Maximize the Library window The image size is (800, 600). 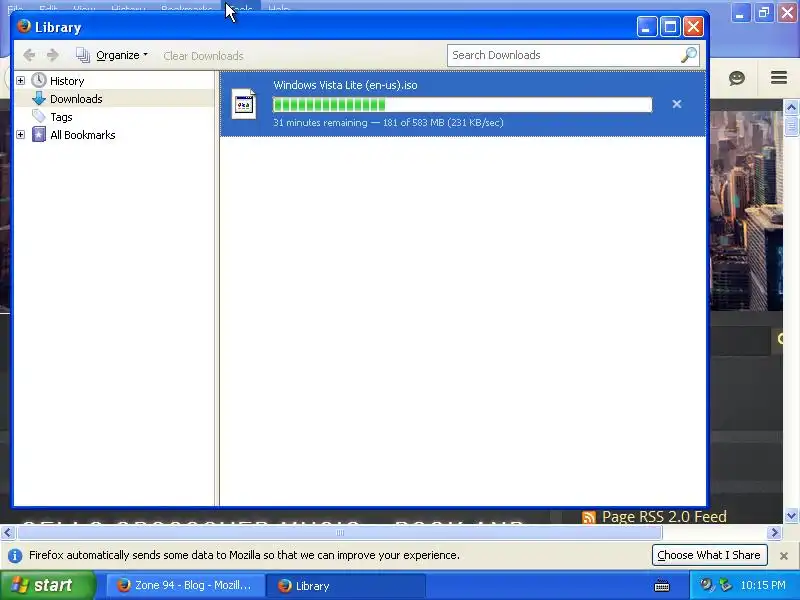[x=670, y=27]
